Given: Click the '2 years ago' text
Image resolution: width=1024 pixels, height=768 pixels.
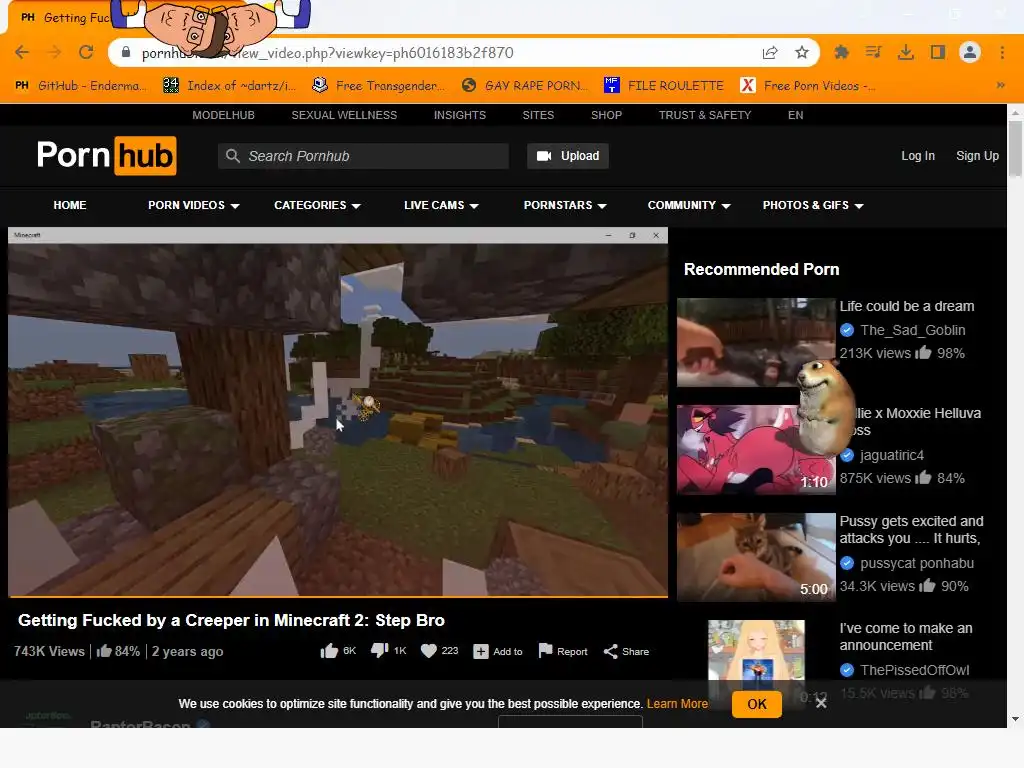Looking at the screenshot, I should coord(187,651).
